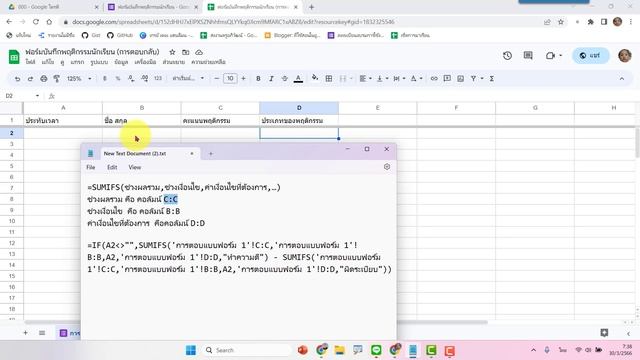Decrease font size with minus button
This screenshot has height=360, width=640.
(217, 79)
